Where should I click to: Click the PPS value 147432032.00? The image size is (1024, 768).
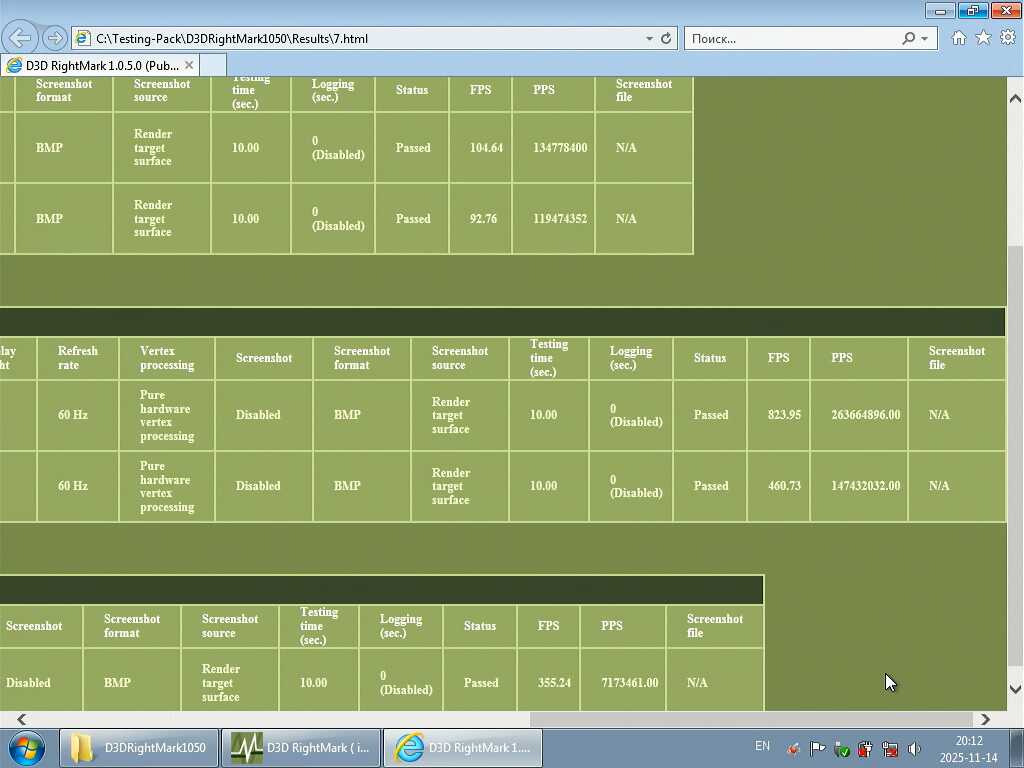pyautogui.click(x=865, y=486)
